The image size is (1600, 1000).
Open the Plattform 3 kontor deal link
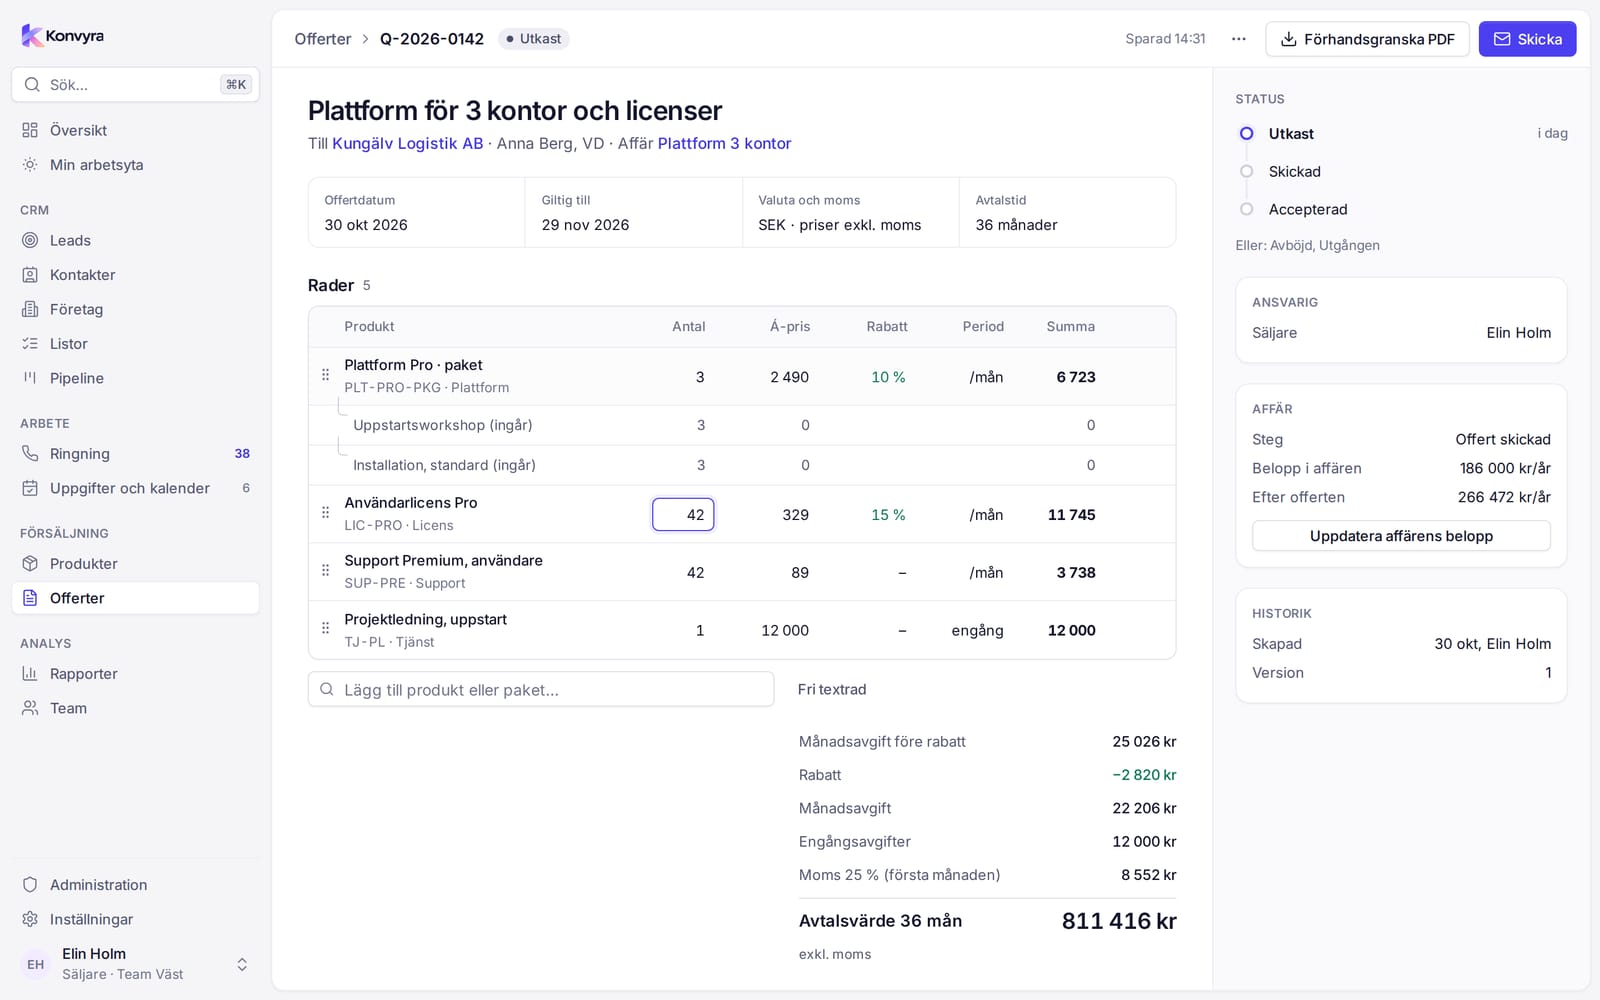pos(724,143)
